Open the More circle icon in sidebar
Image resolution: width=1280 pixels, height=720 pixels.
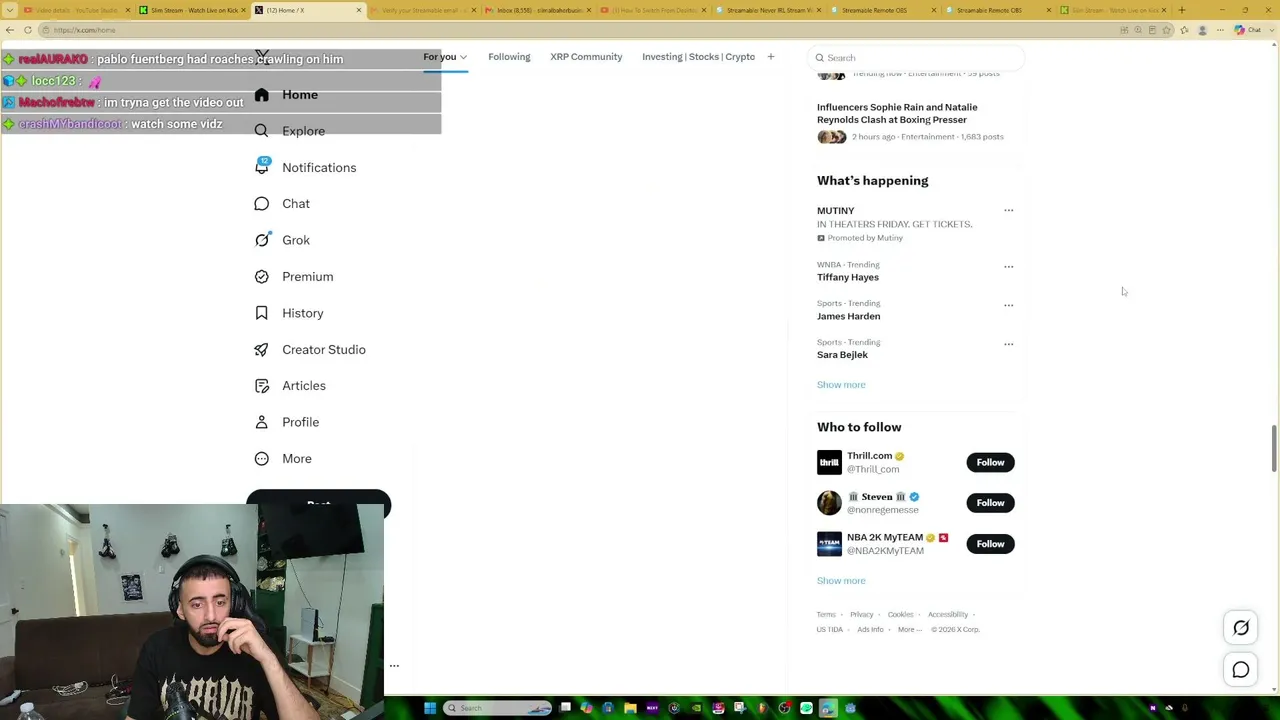261,459
